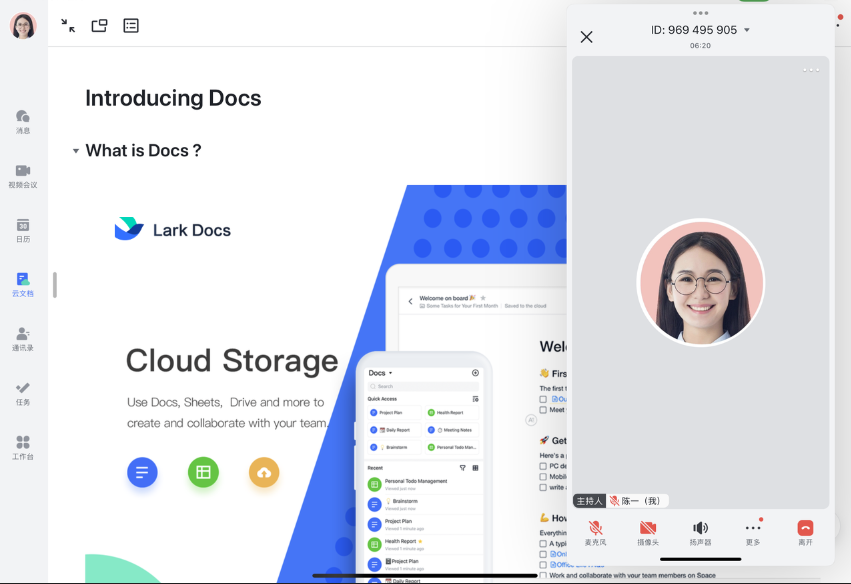Open Messages (消息) in the sidebar
851x584 pixels.
23,122
